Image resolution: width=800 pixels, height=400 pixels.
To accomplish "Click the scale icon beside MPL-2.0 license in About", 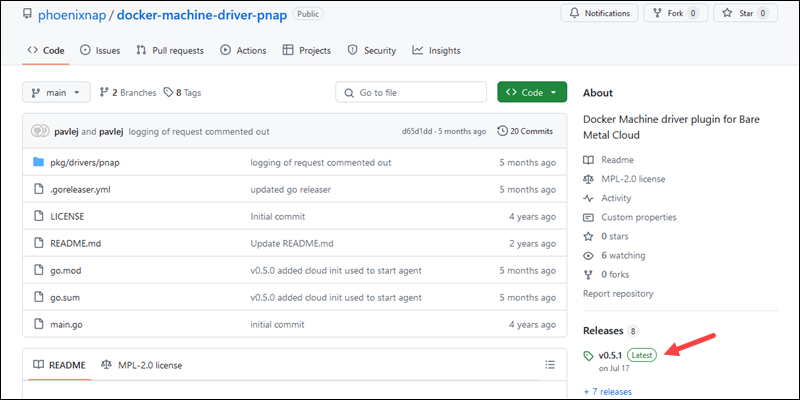I will click(589, 179).
